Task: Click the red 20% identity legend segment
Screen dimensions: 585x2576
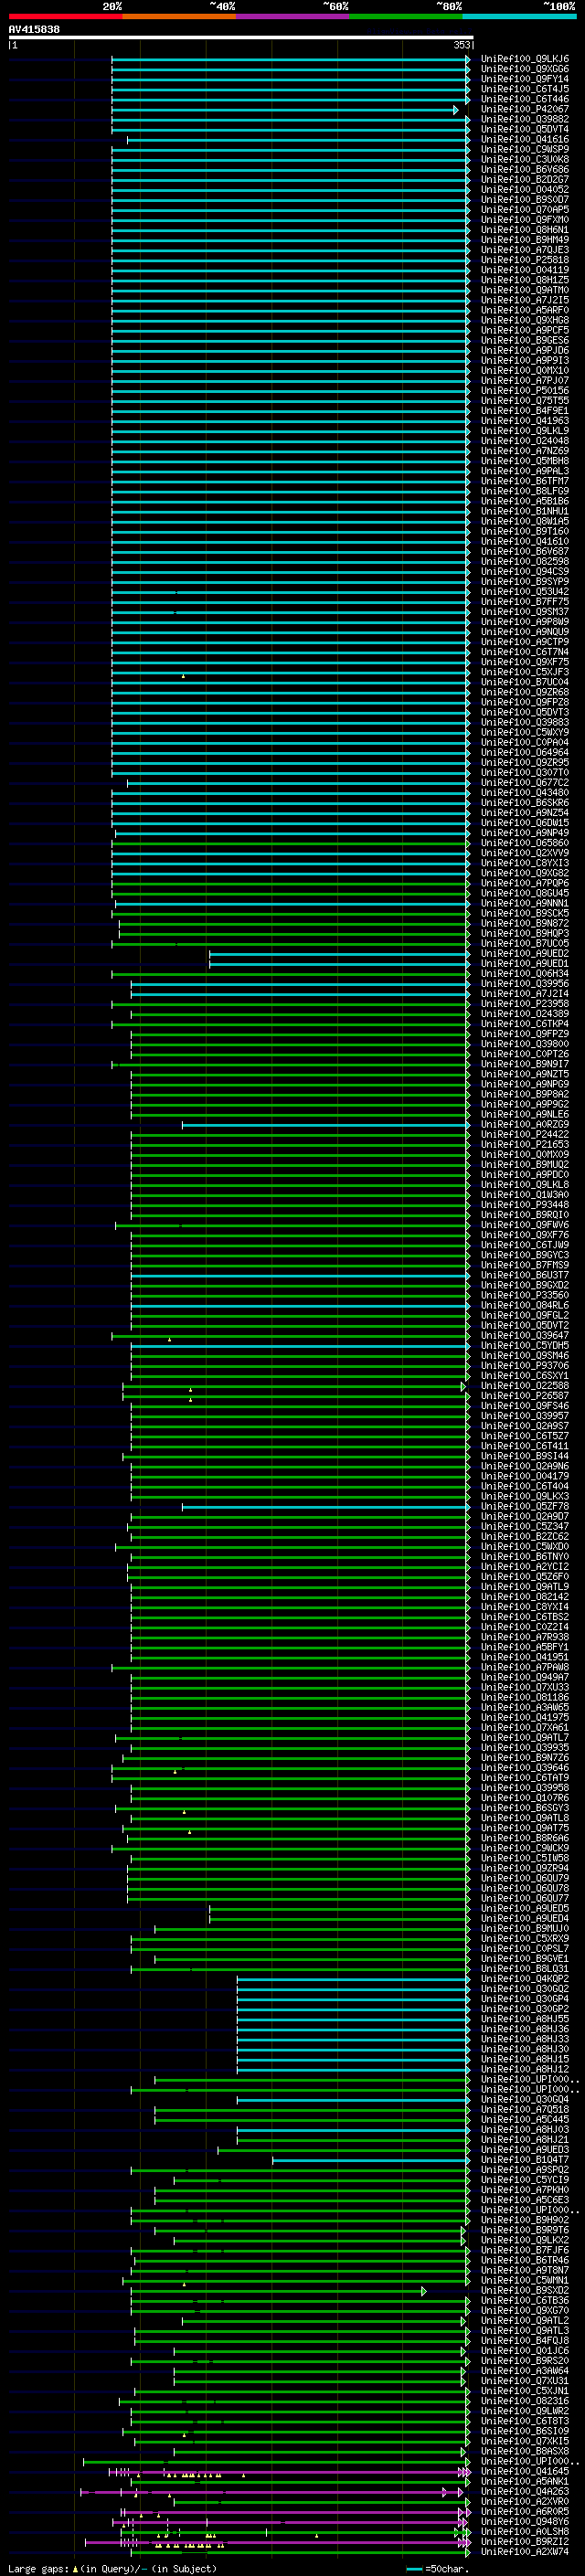Action: [x=65, y=16]
